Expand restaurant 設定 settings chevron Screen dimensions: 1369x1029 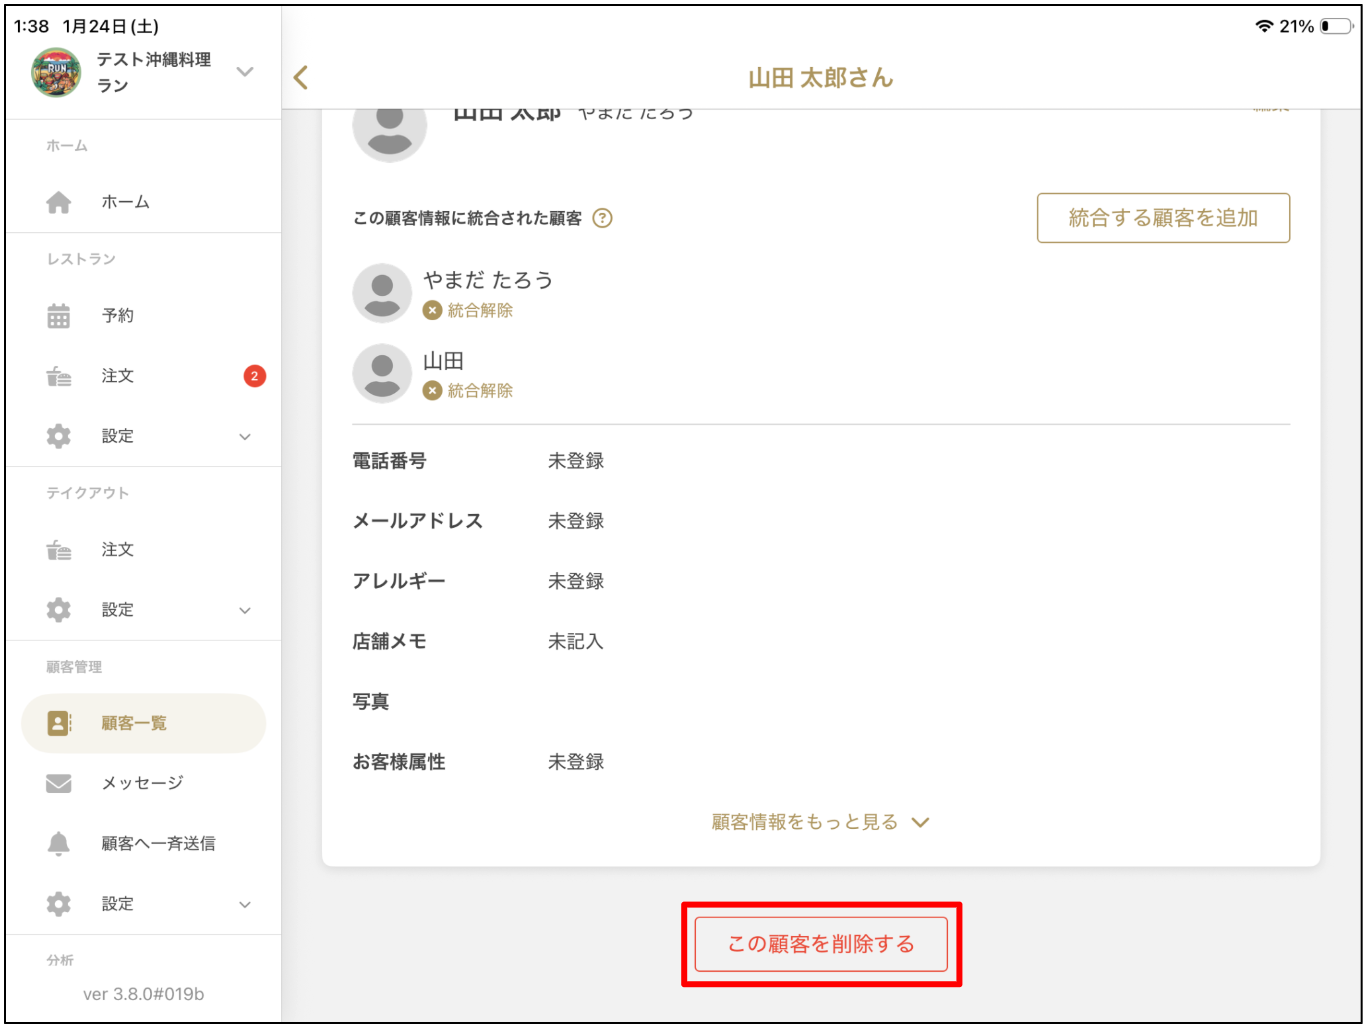click(245, 437)
